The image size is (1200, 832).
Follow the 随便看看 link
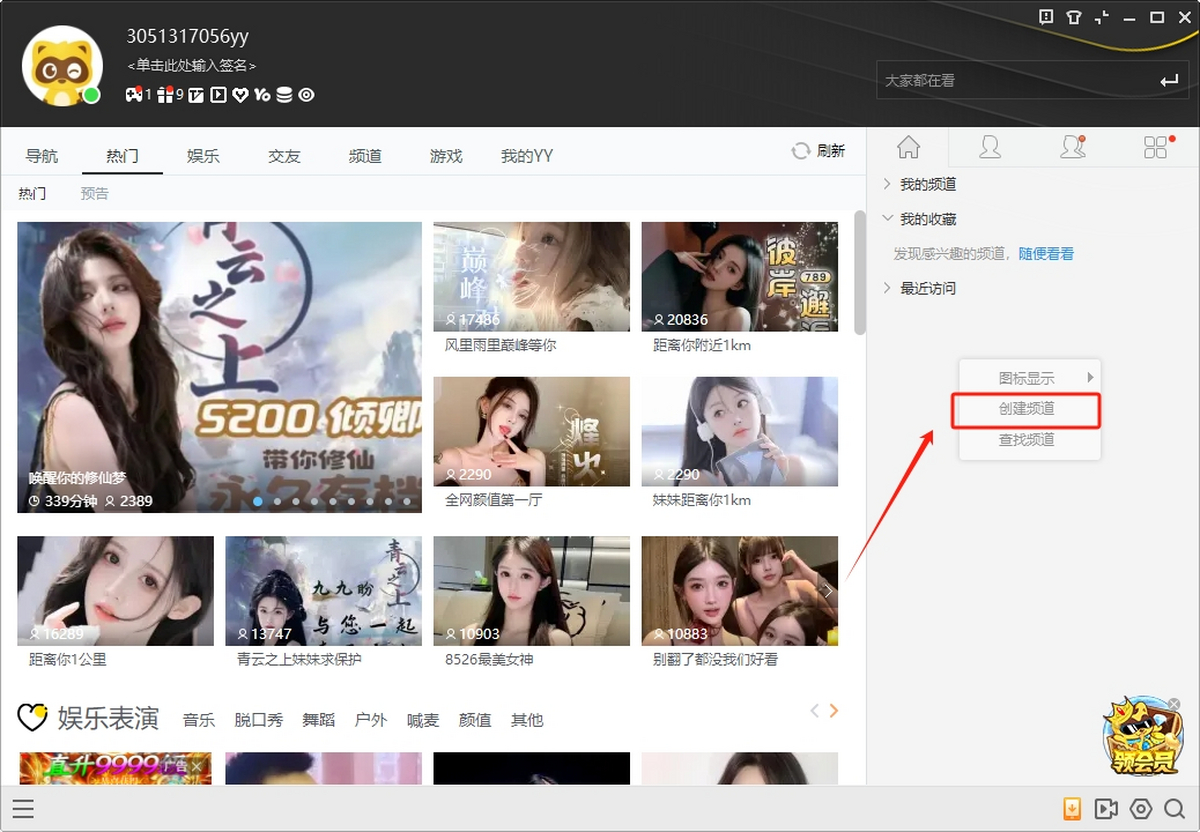[x=1046, y=254]
